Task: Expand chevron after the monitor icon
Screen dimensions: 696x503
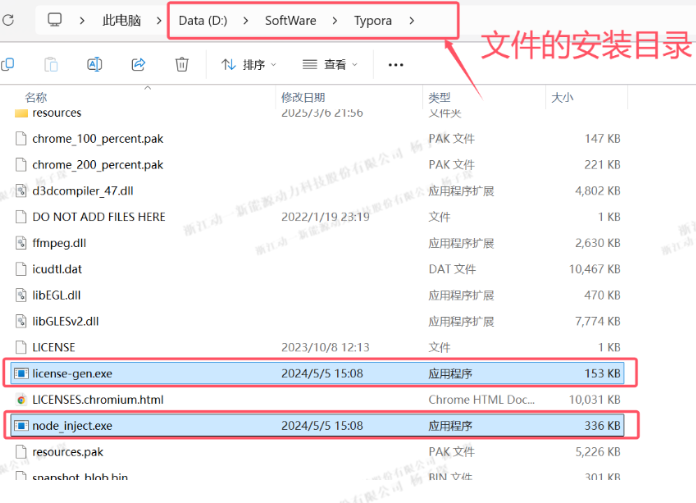Action: pos(82,20)
